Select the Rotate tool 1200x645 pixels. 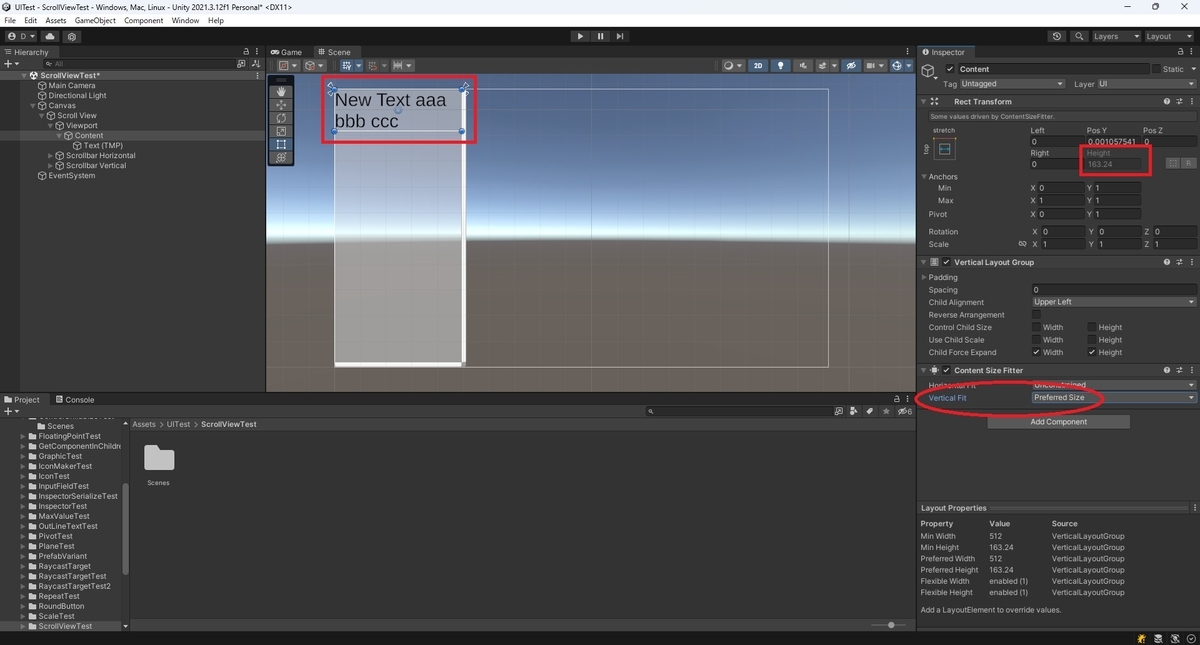pos(281,118)
